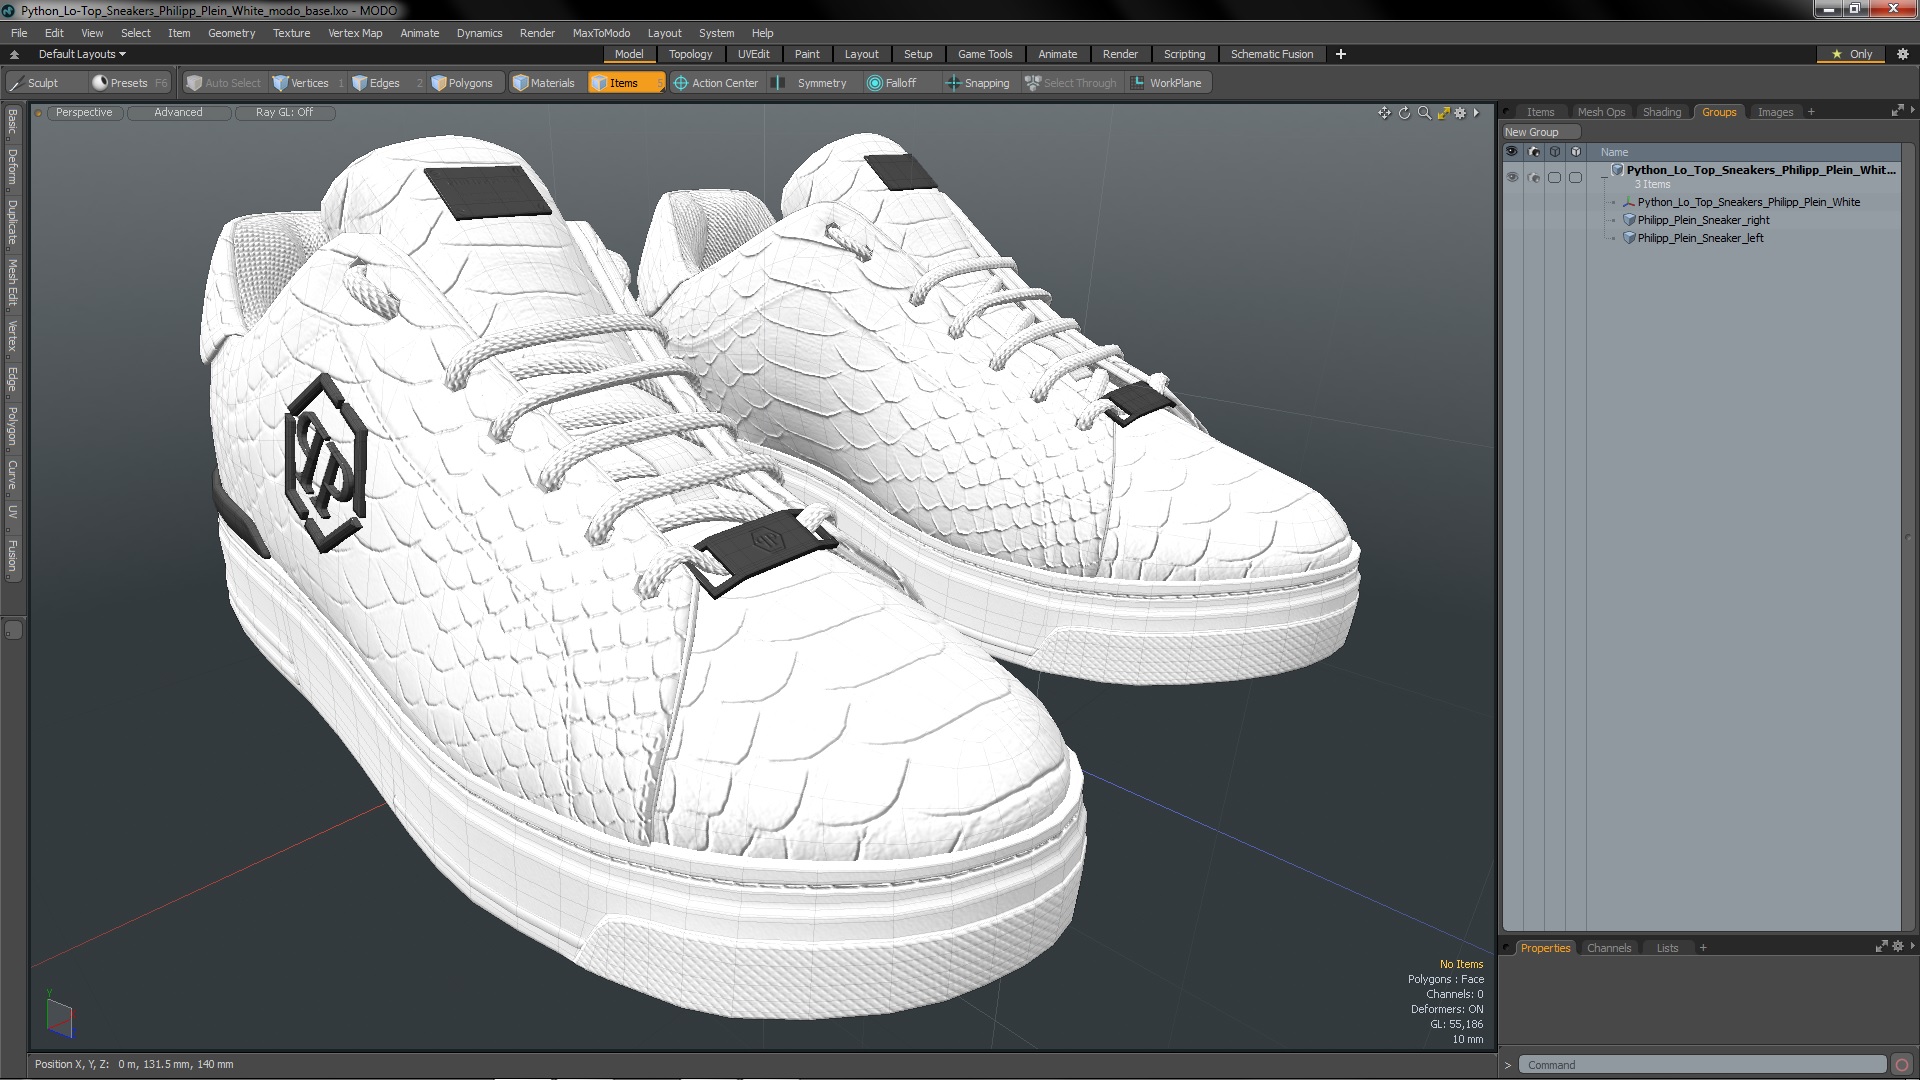The image size is (1920, 1080).
Task: Click the Command input field
Action: 1702,1065
